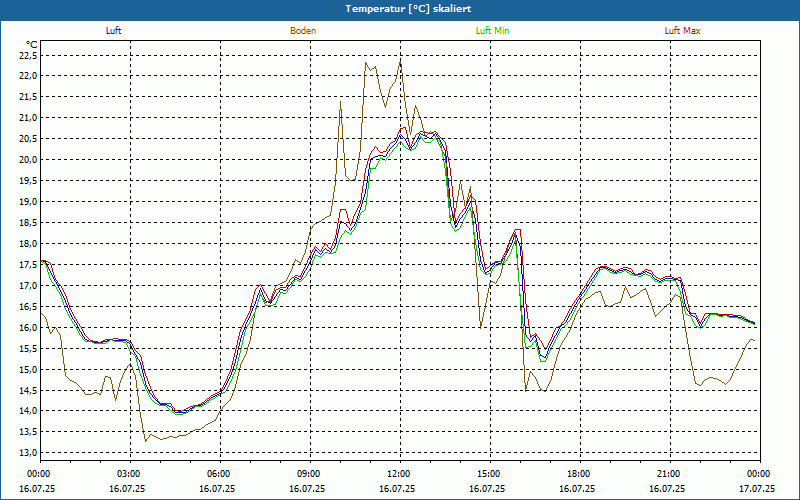Click the 14,5 y-axis value

click(x=28, y=390)
